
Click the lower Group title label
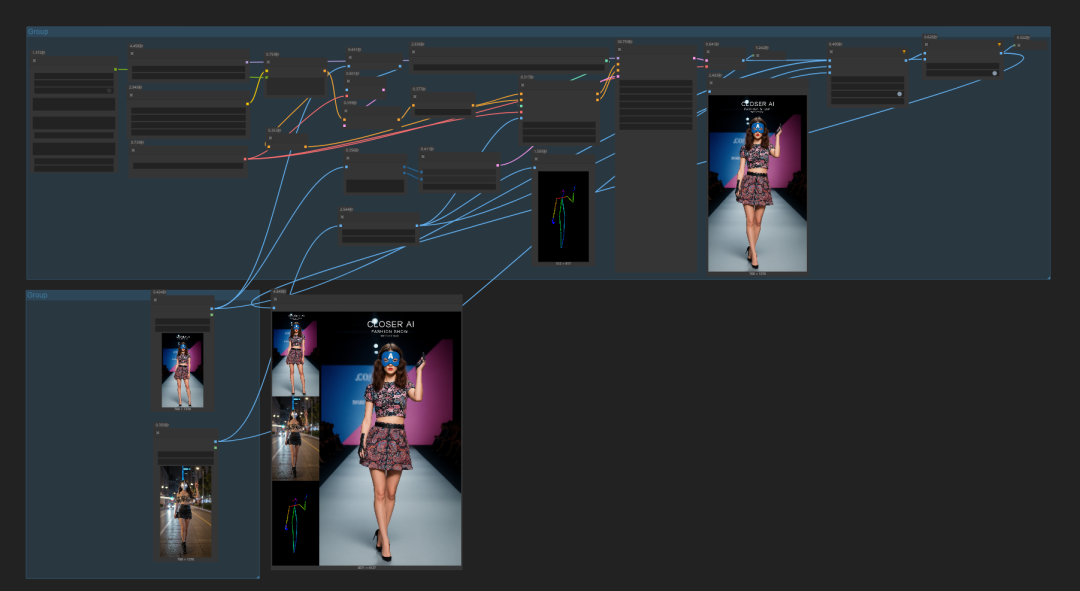[x=37, y=295]
